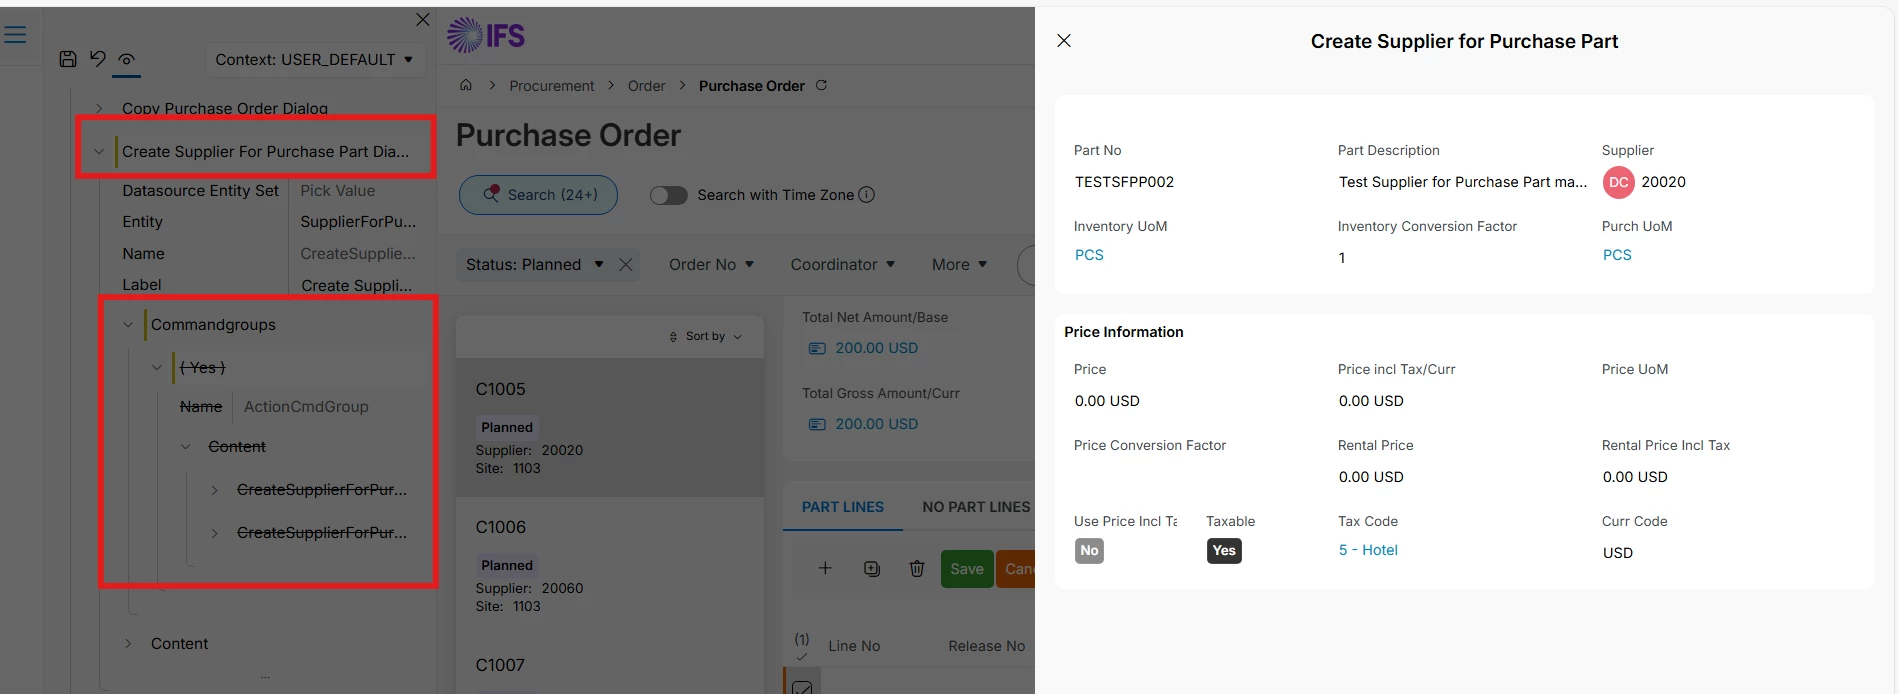Click Curr Code value USD
1899x694 pixels.
[1617, 553]
